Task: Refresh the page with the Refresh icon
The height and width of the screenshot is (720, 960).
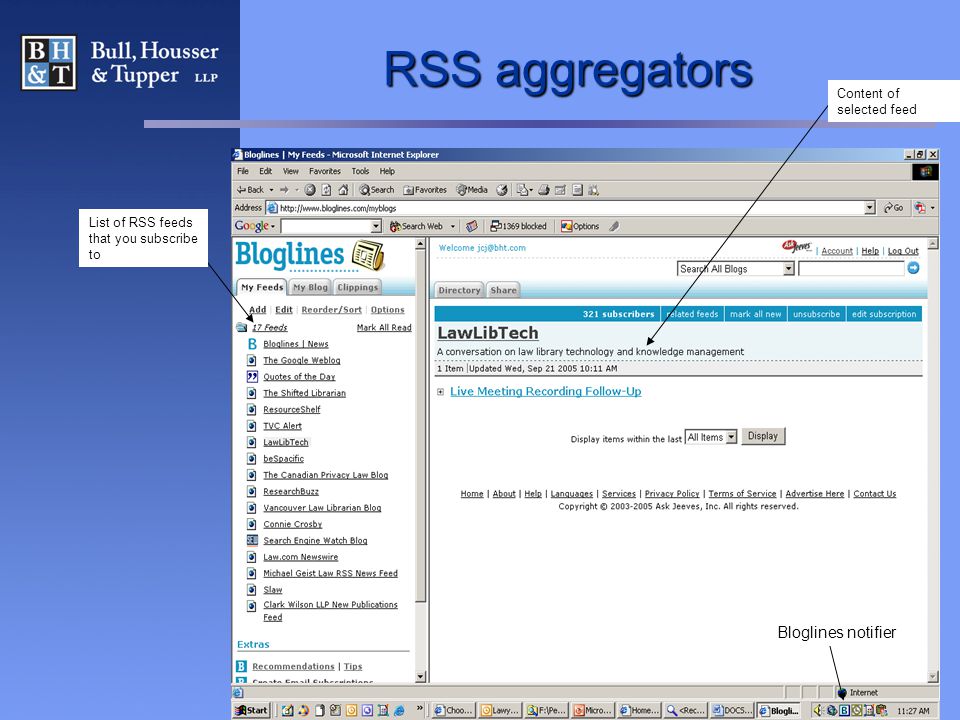Action: tap(326, 190)
